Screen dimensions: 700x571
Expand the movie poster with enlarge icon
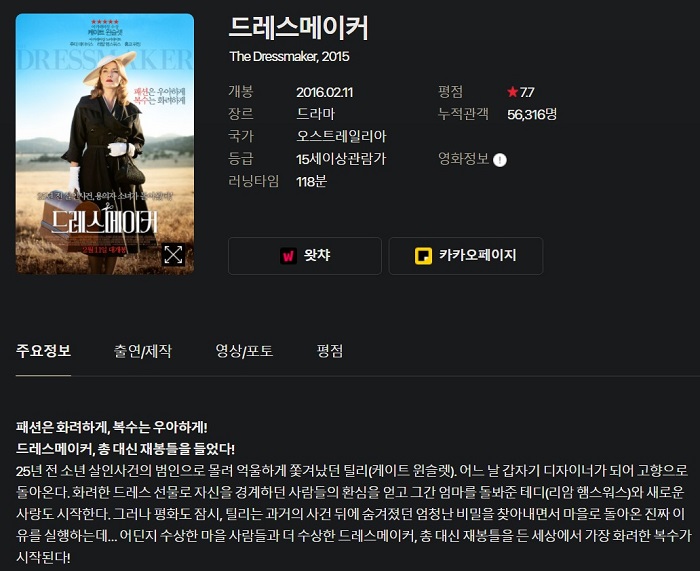coord(173,255)
